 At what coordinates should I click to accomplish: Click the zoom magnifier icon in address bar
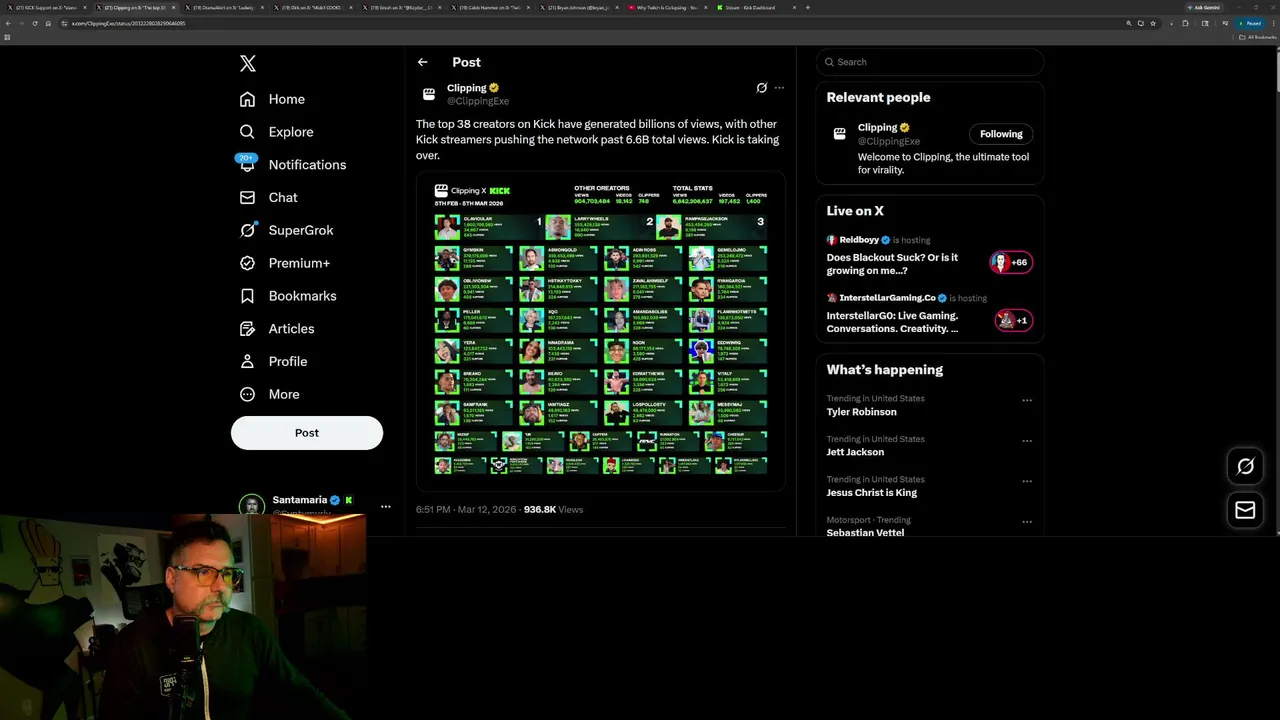tap(1129, 23)
